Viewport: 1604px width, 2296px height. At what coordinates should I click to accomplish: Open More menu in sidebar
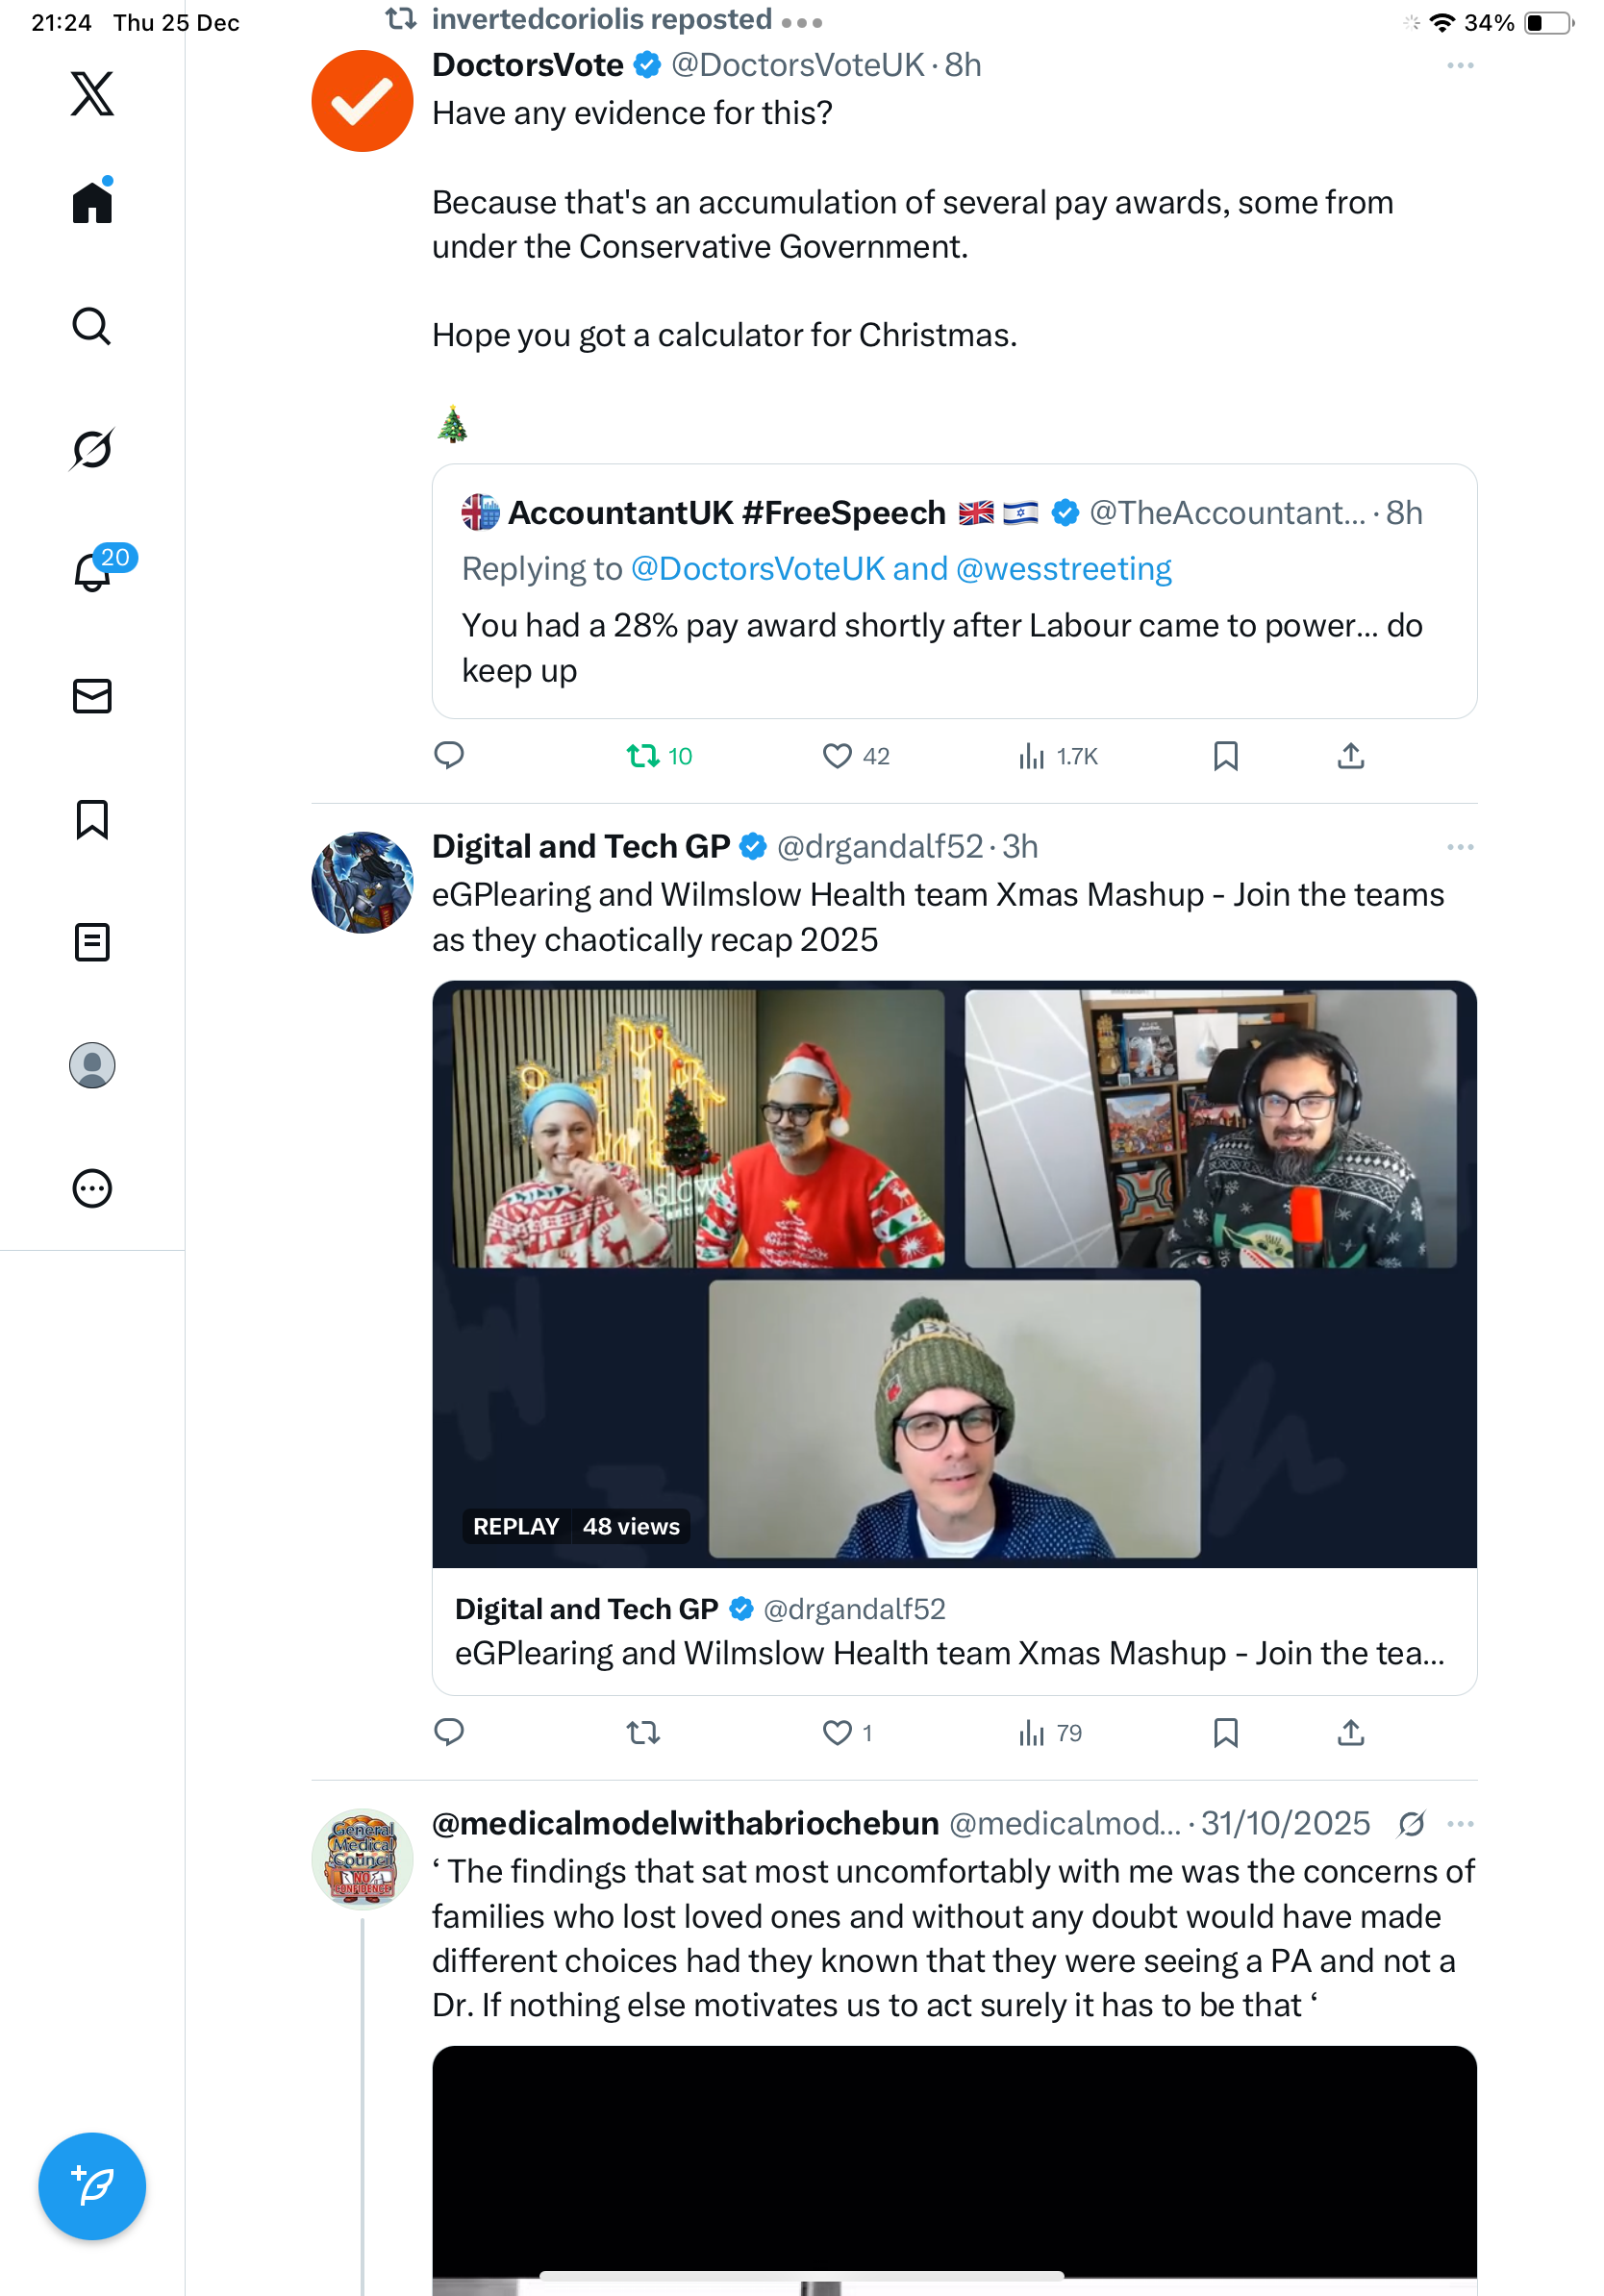click(92, 1188)
